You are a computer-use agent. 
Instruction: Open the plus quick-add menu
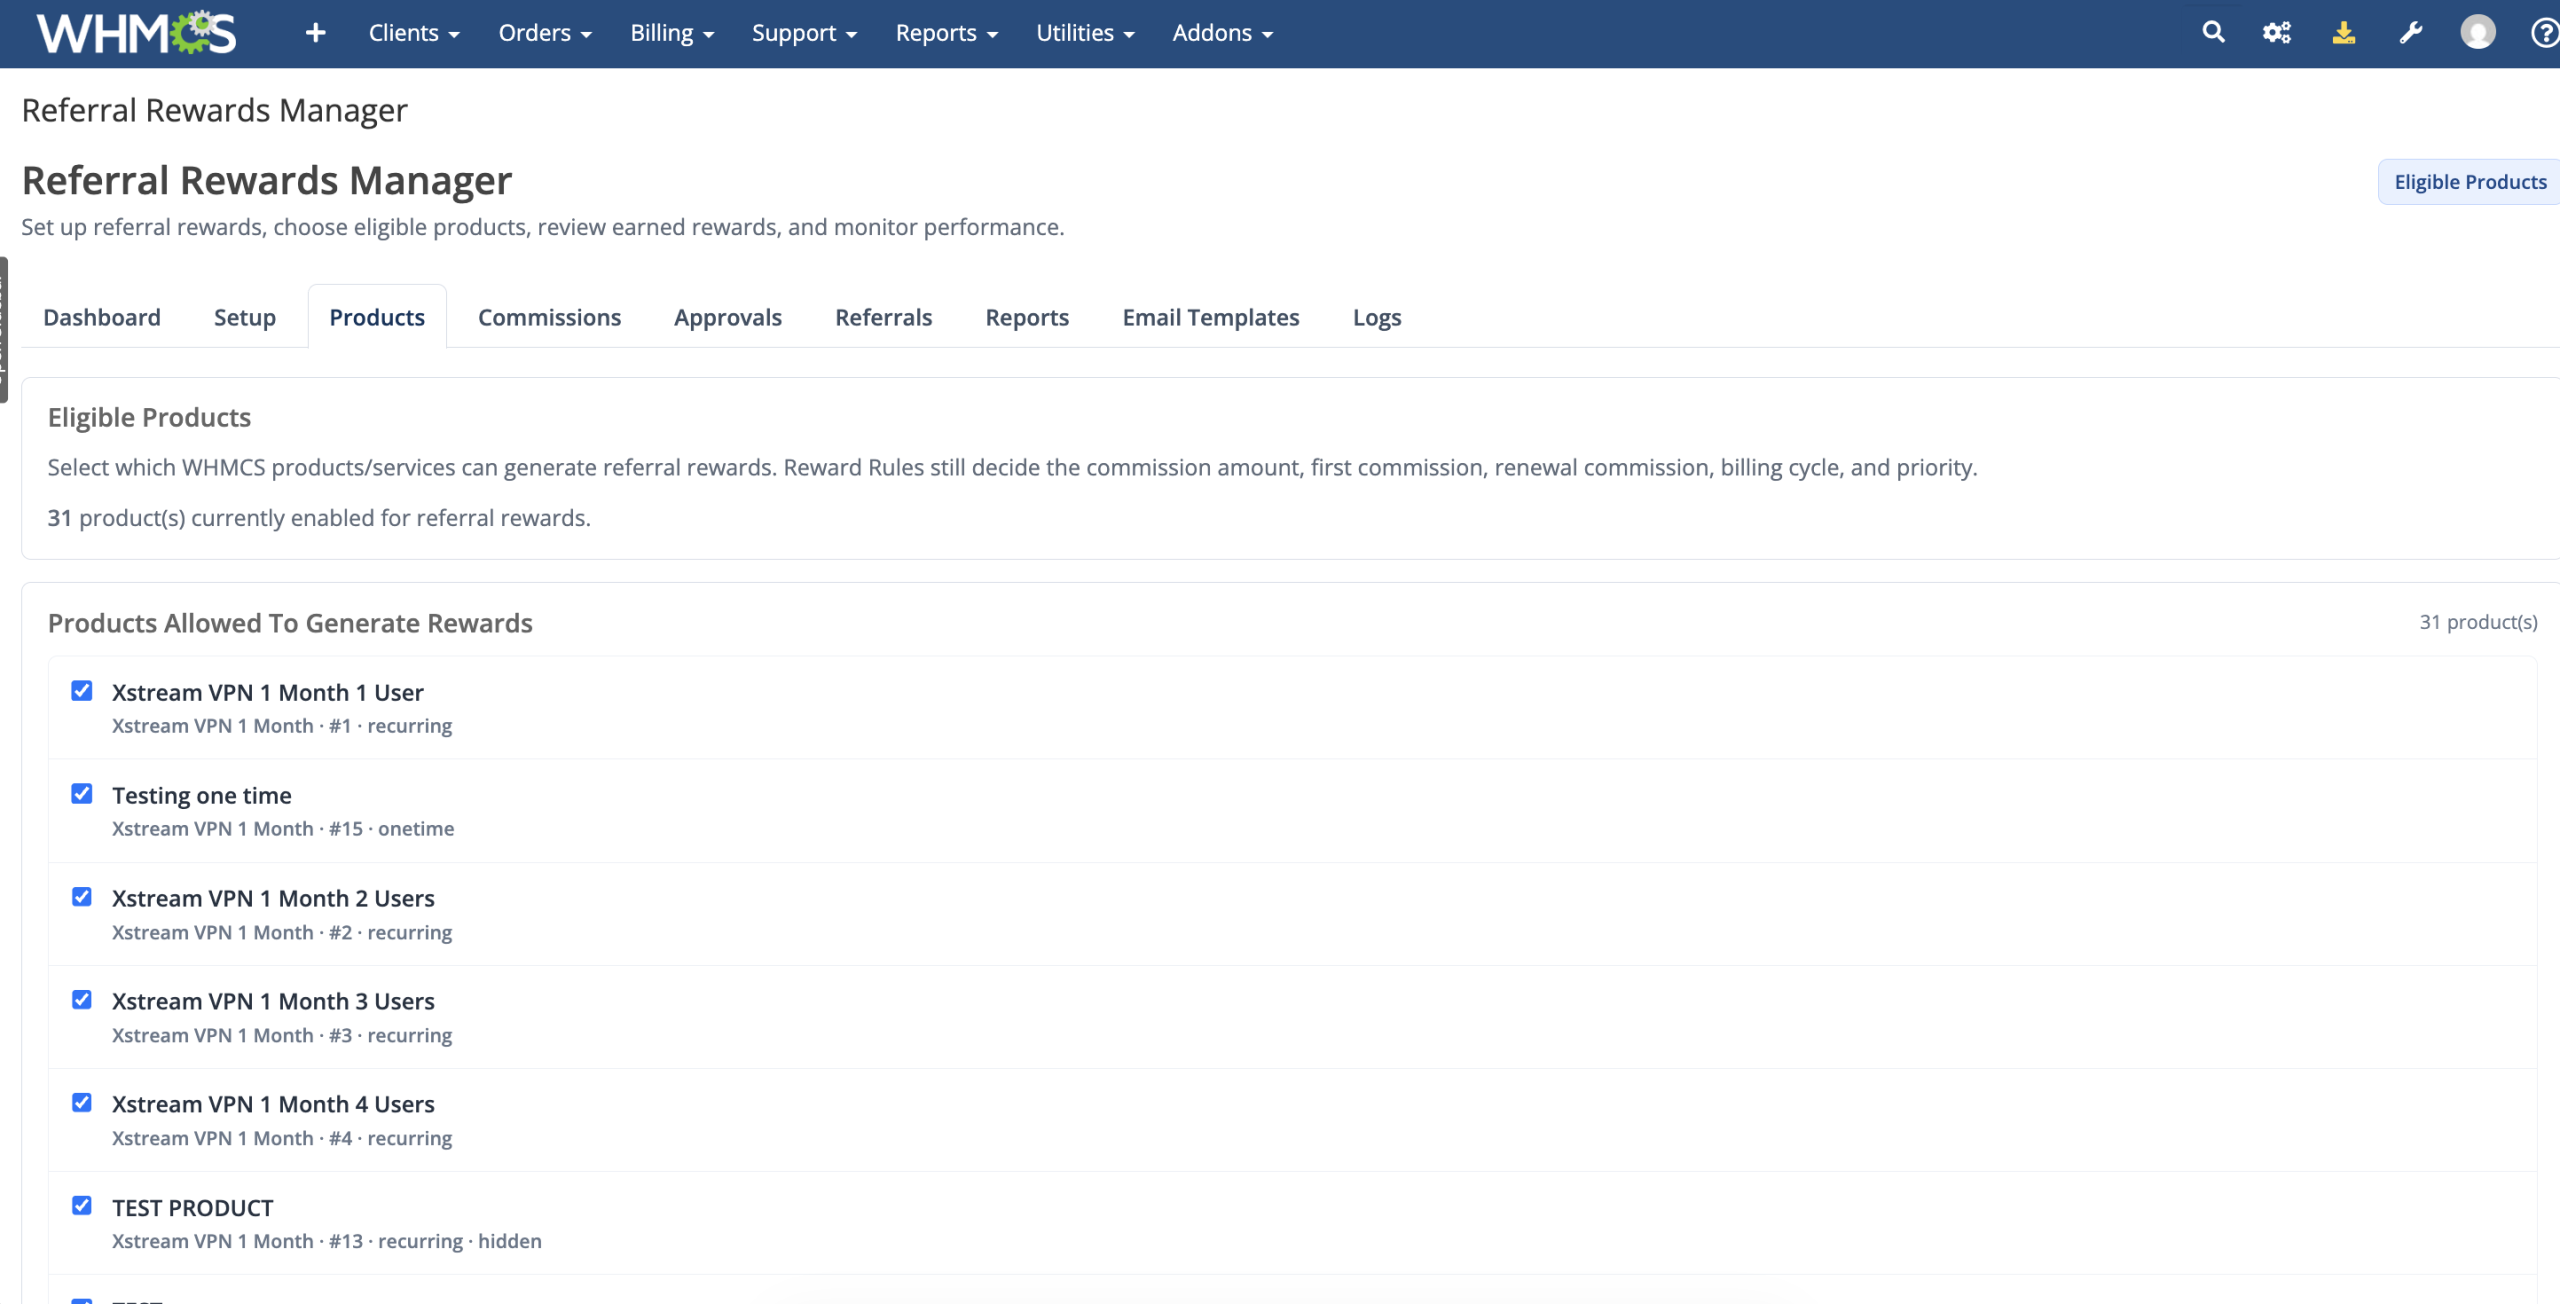(x=315, y=33)
